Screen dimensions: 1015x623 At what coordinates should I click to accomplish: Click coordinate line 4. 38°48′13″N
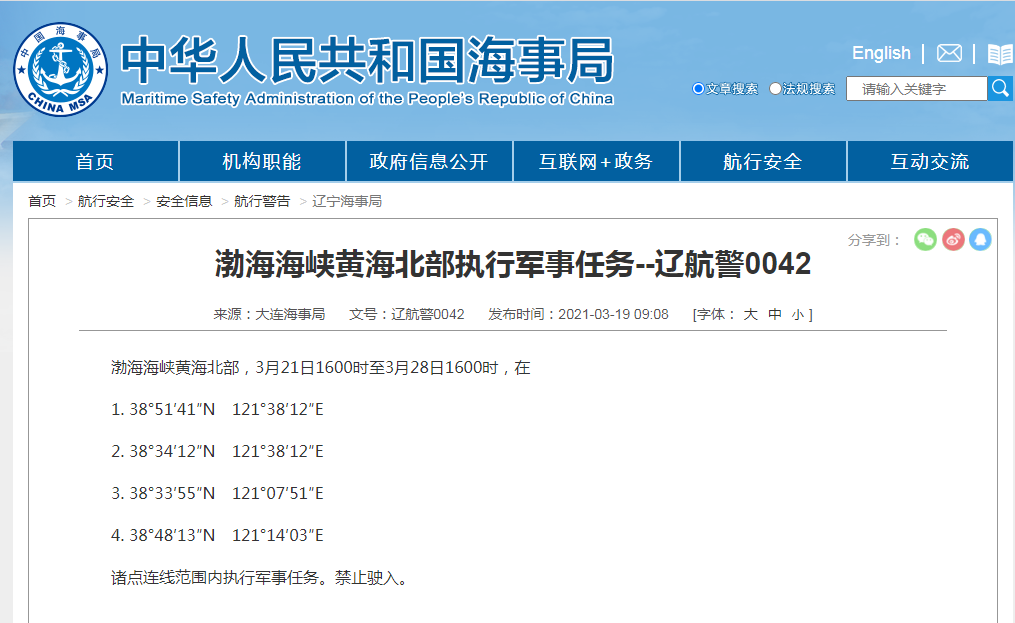(217, 536)
